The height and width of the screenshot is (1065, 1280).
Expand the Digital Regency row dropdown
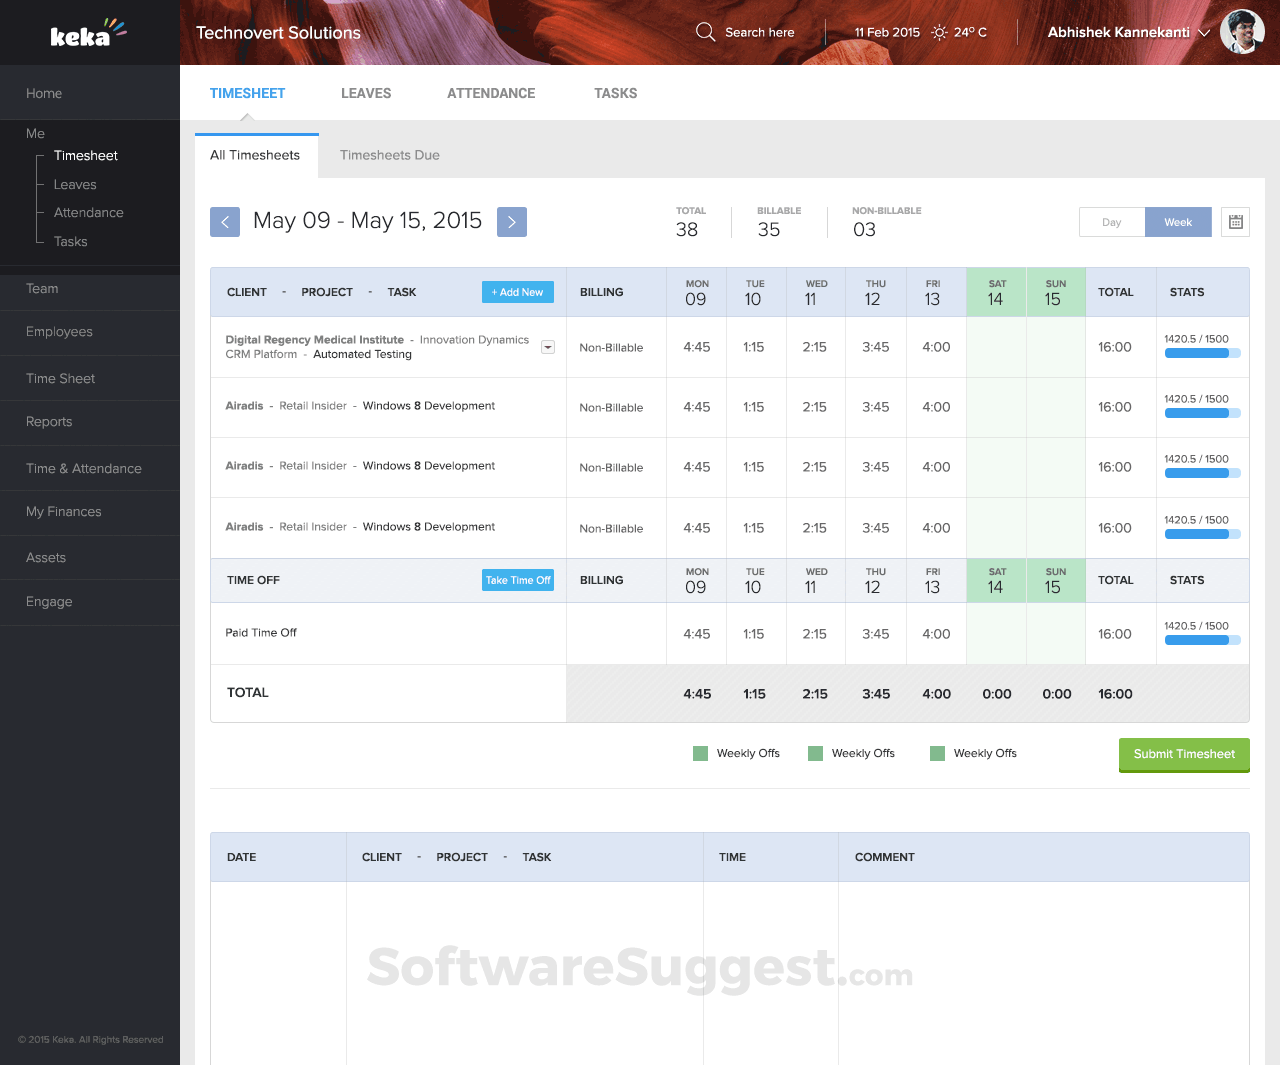click(x=548, y=347)
